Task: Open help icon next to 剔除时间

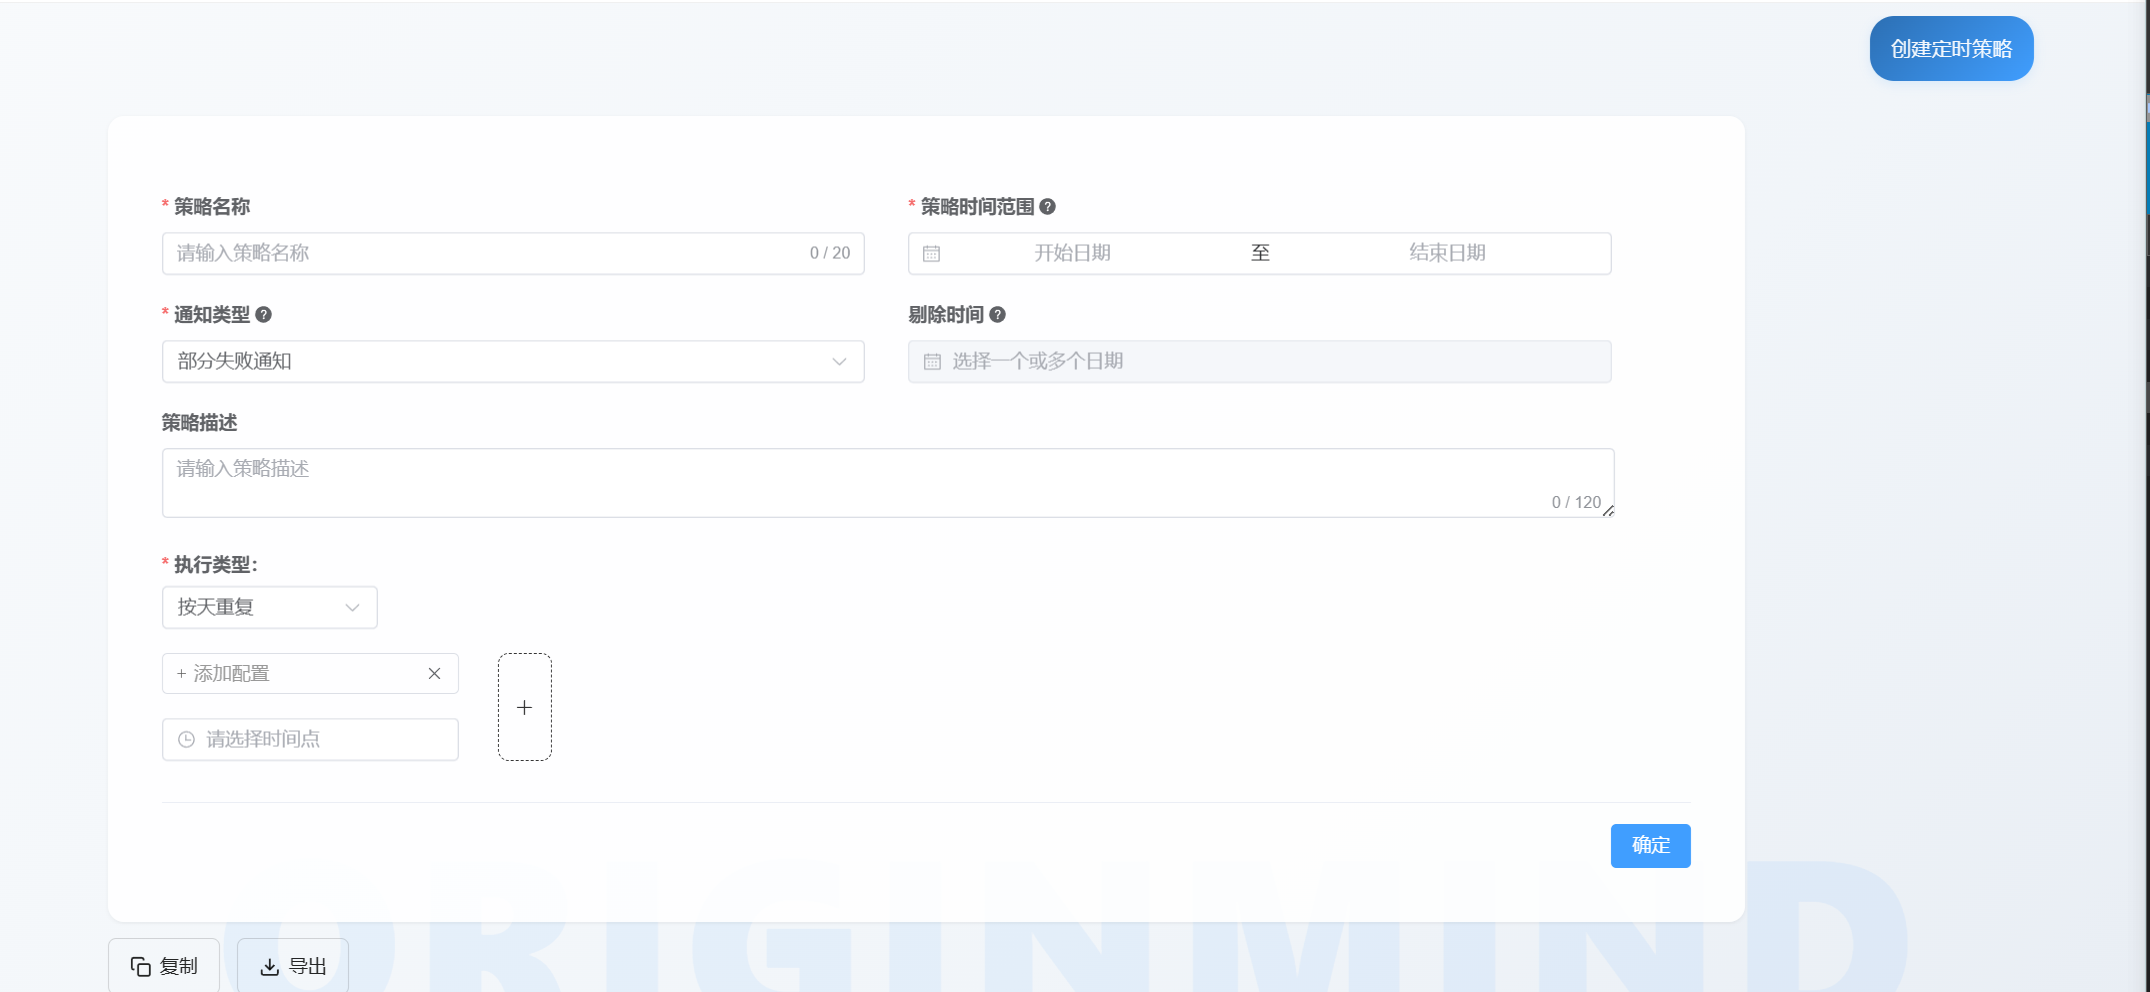Action: [x=998, y=315]
